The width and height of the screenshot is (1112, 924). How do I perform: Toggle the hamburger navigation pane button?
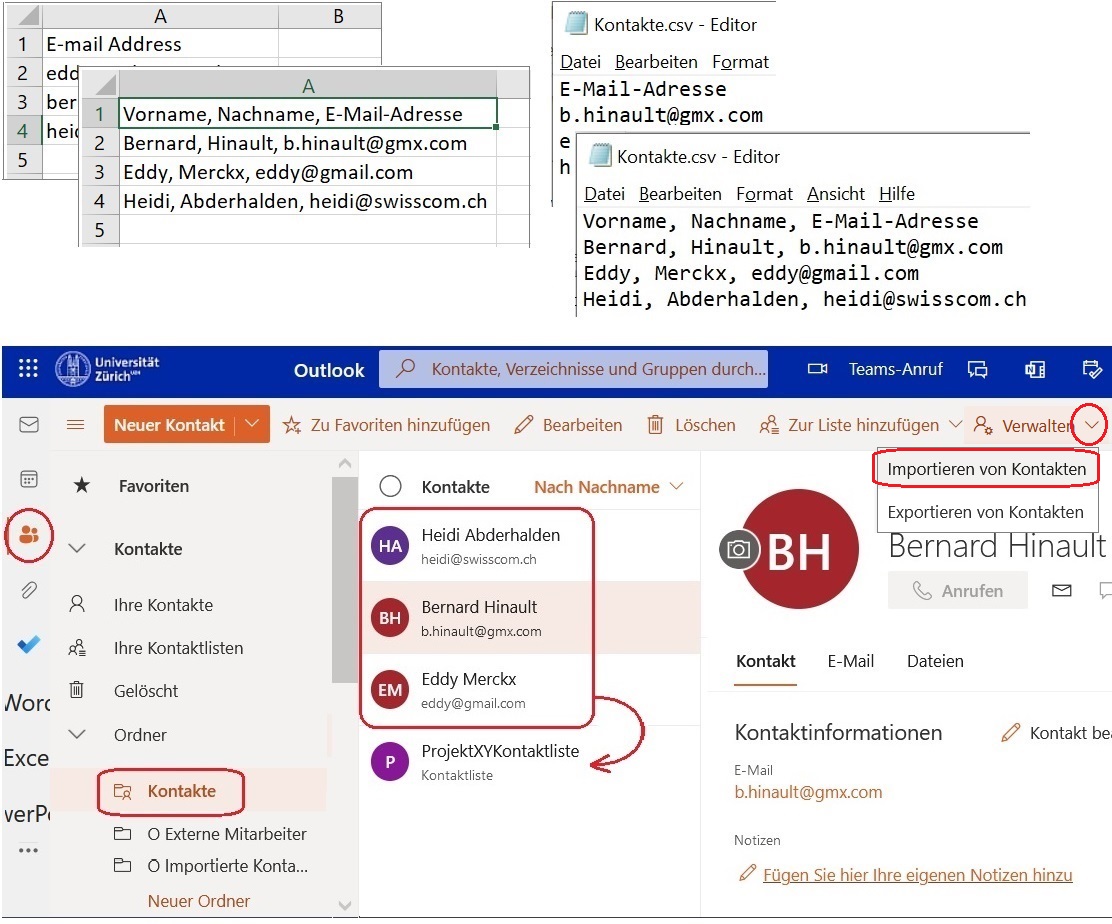75,425
